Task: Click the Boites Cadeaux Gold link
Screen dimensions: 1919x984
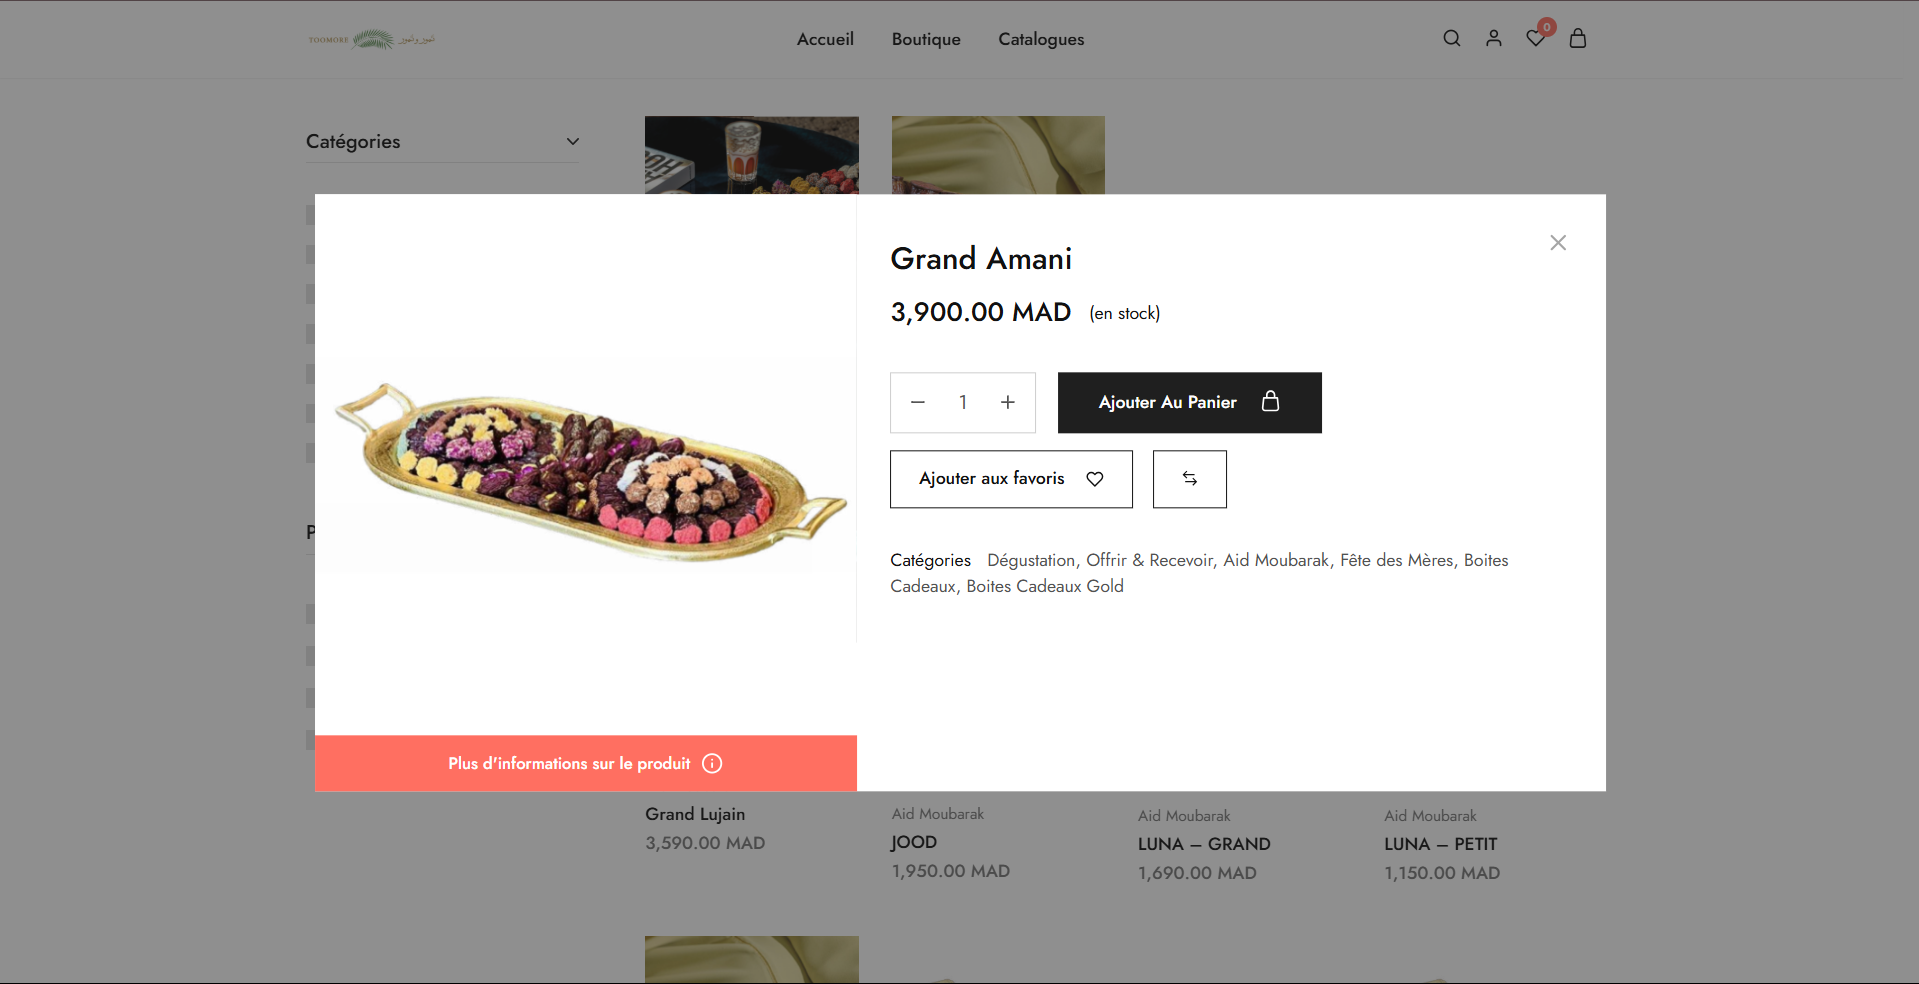Action: point(1044,587)
